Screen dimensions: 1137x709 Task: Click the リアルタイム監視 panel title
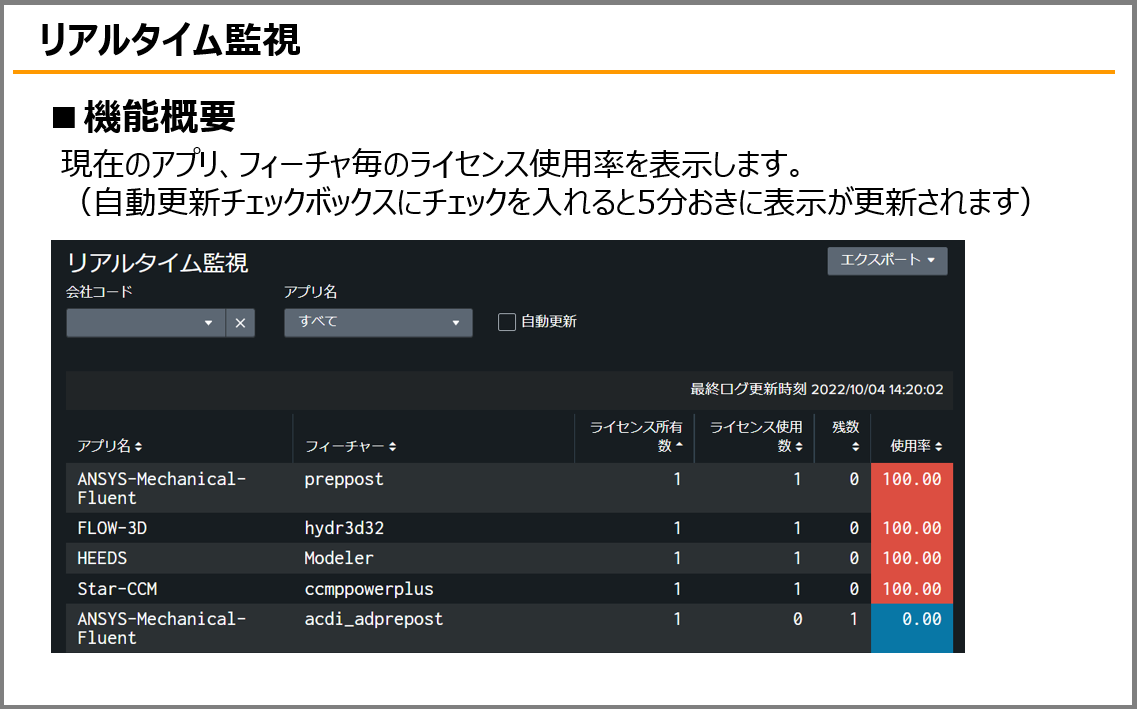[x=157, y=262]
